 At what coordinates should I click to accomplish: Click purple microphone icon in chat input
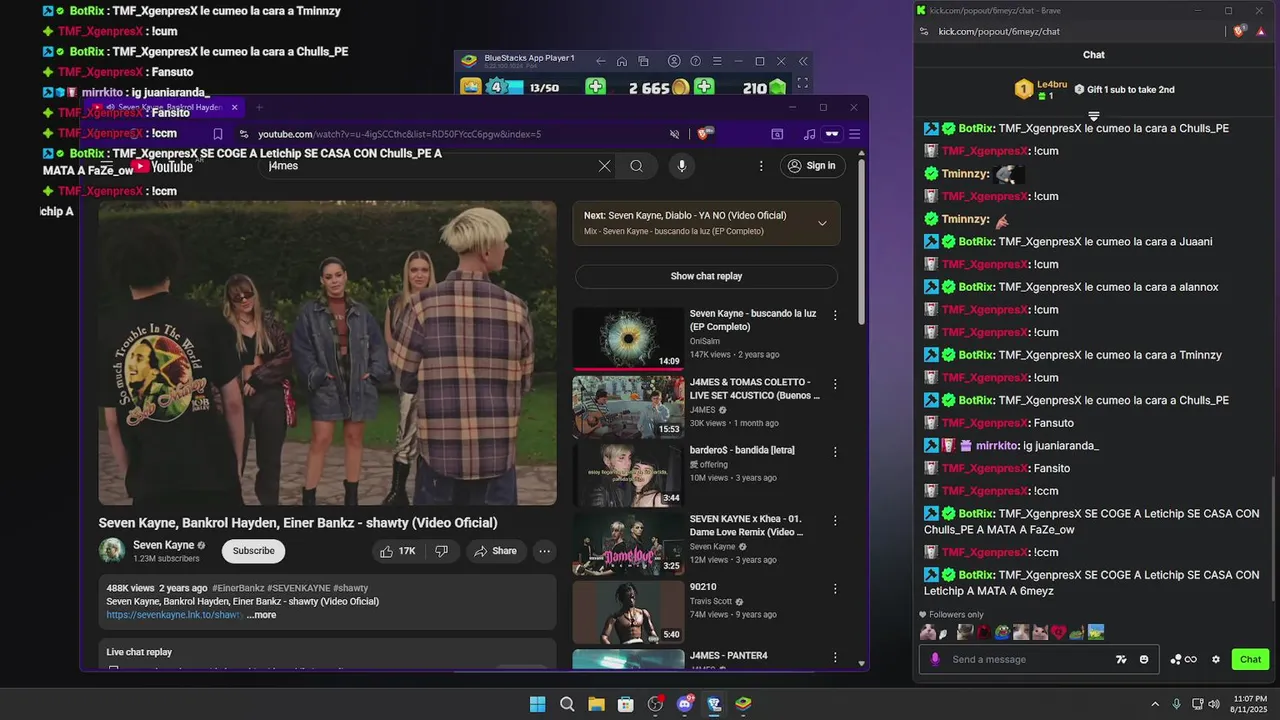pyautogui.click(x=935, y=659)
